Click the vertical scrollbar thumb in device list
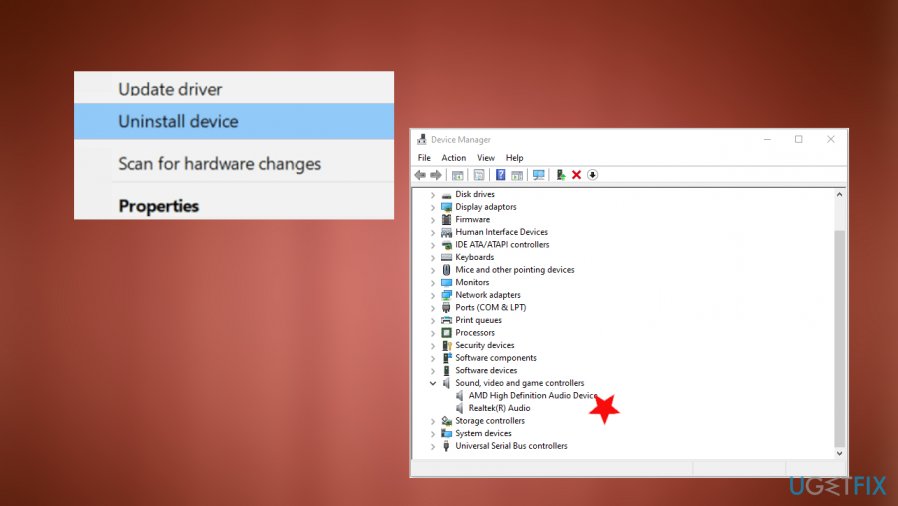Viewport: 898px width, 506px height. coord(839,339)
